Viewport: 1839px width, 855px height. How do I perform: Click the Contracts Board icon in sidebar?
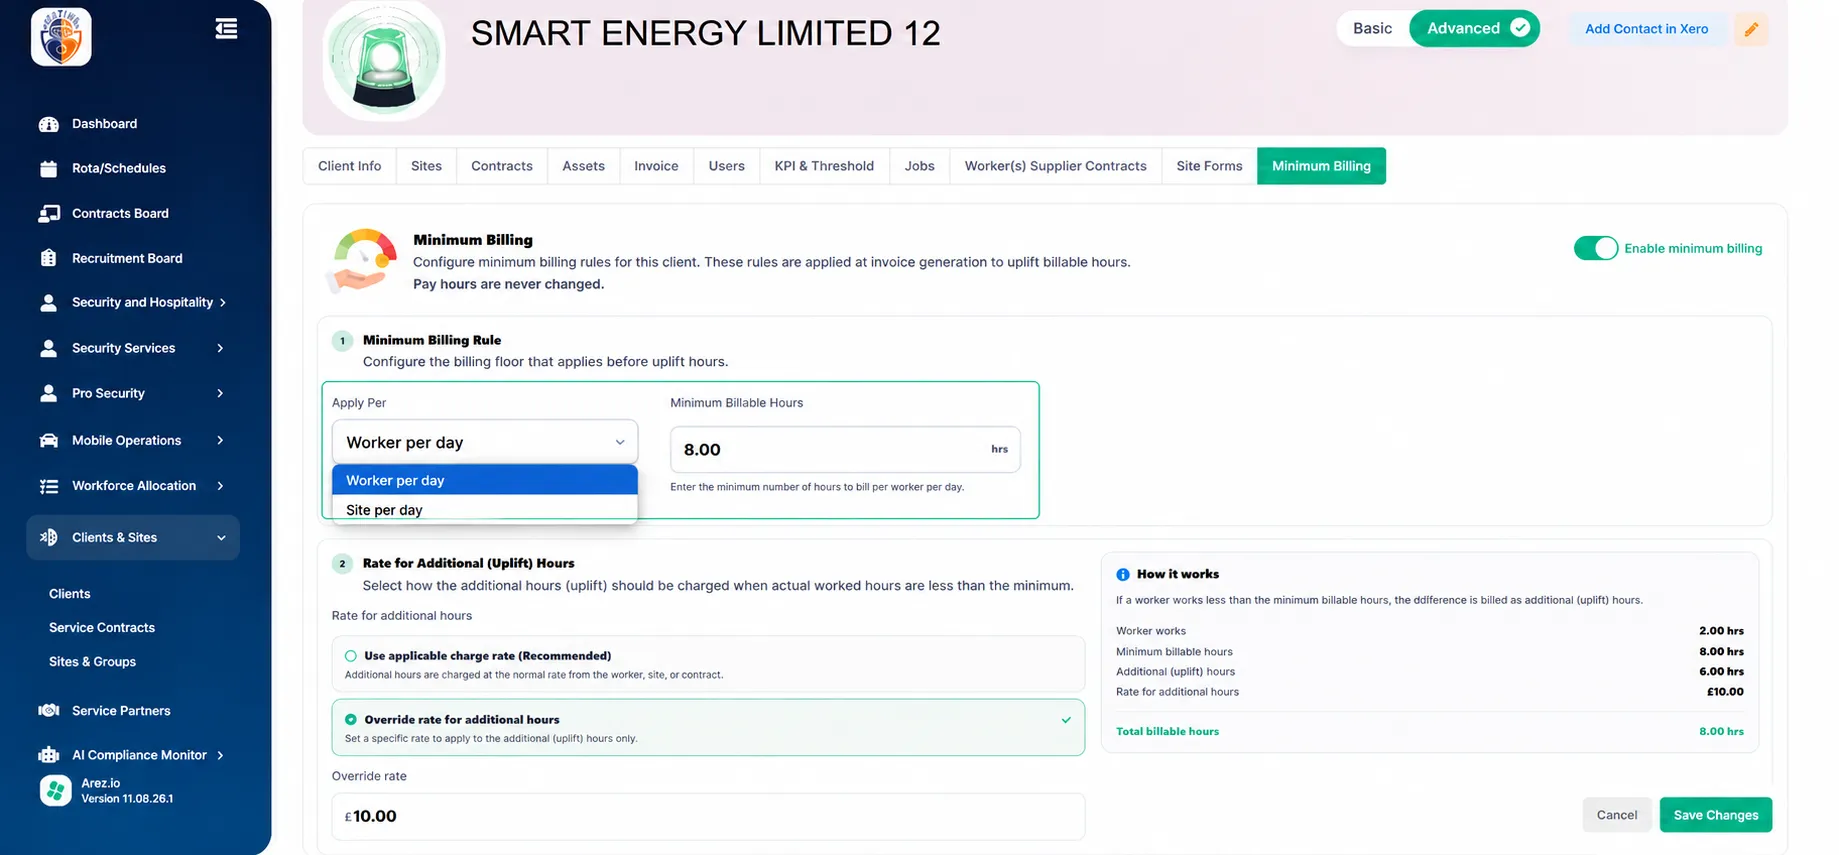[48, 213]
